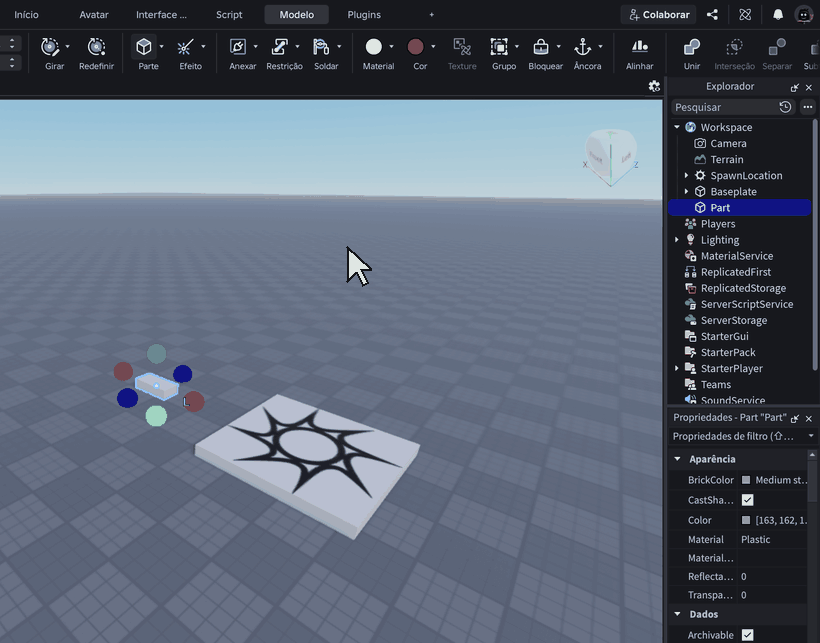Click the search history icon in Explorador

click(x=785, y=107)
